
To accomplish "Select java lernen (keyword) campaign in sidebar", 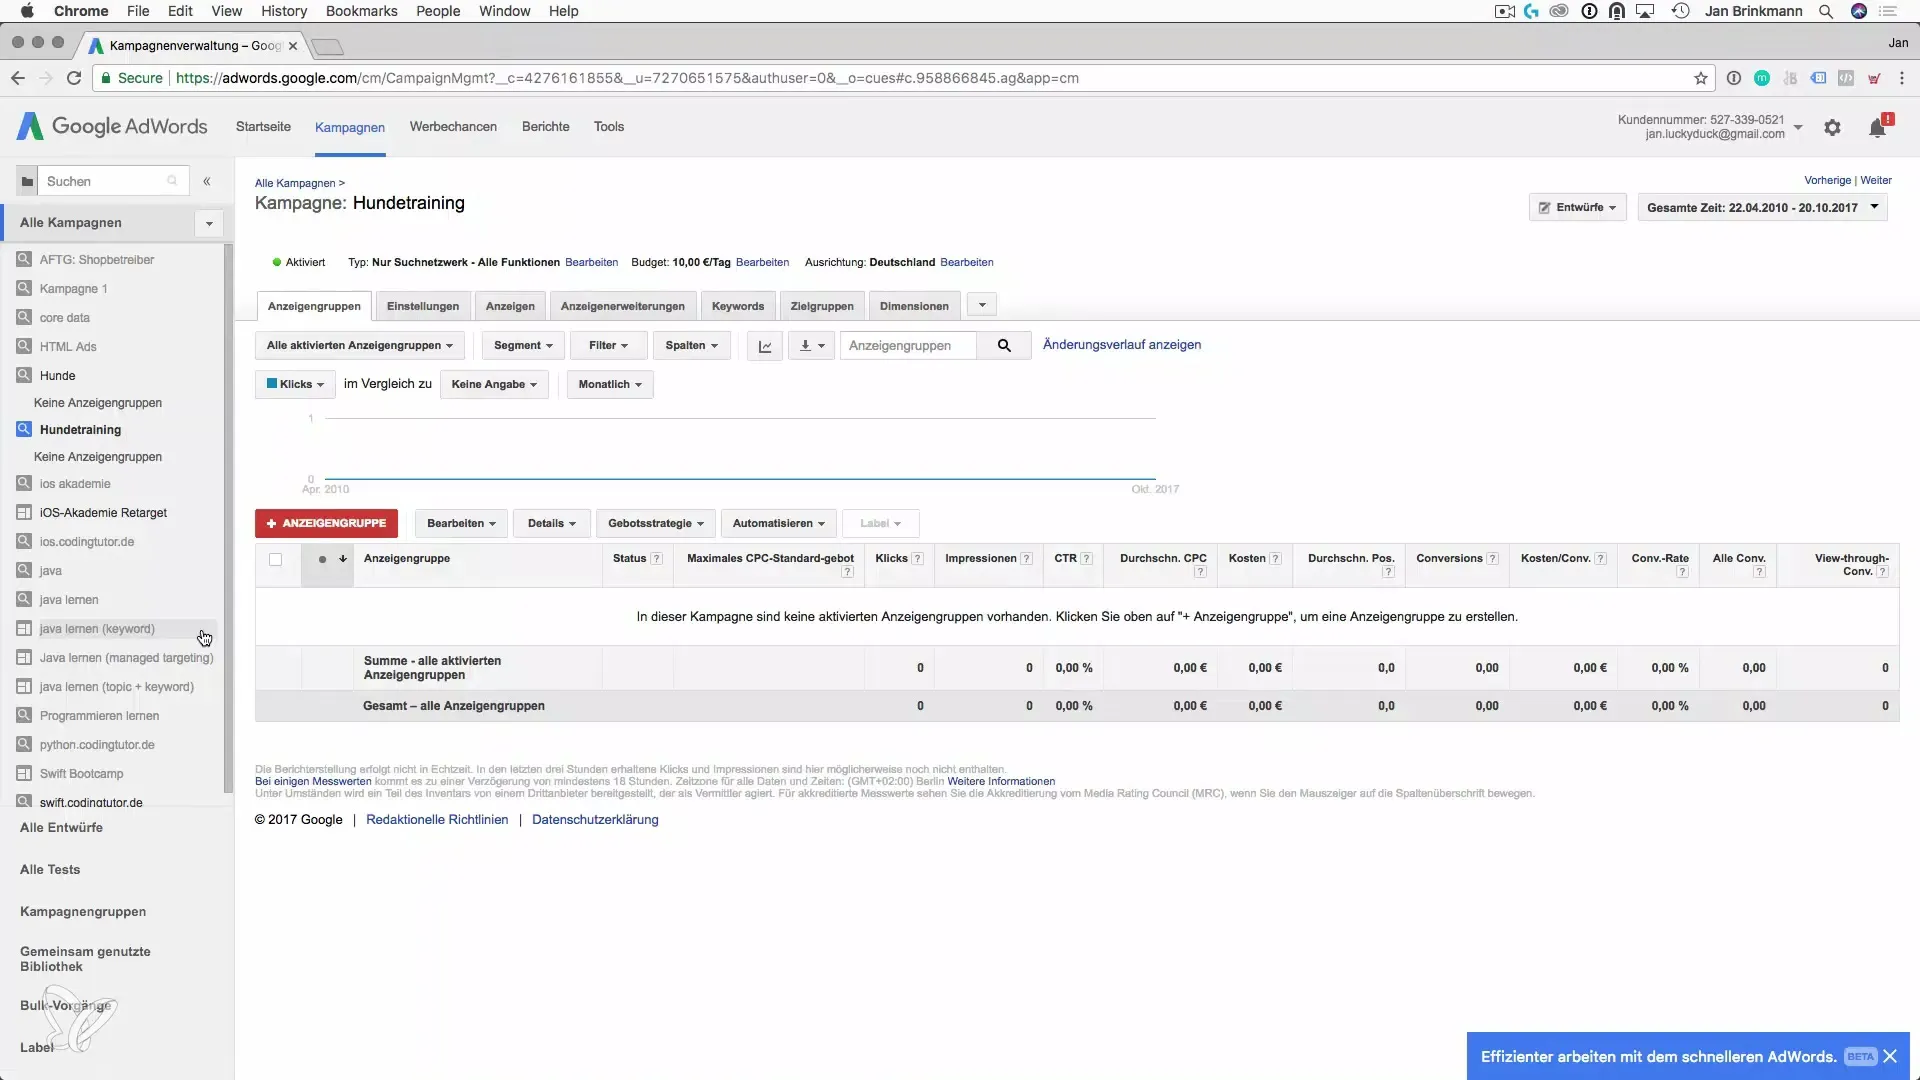I will tap(97, 629).
